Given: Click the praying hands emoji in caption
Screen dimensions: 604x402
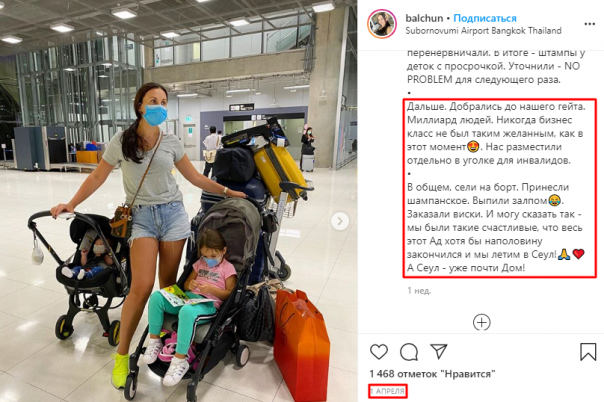Looking at the screenshot, I should pos(564,254).
